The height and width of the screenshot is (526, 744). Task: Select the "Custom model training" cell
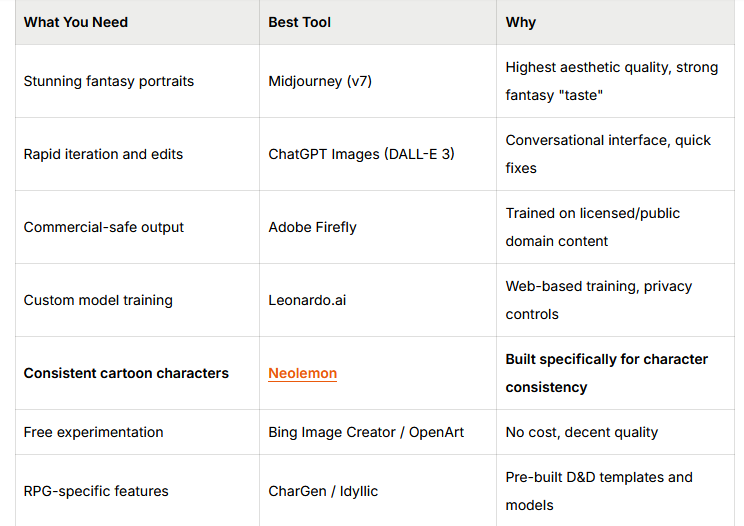point(98,300)
